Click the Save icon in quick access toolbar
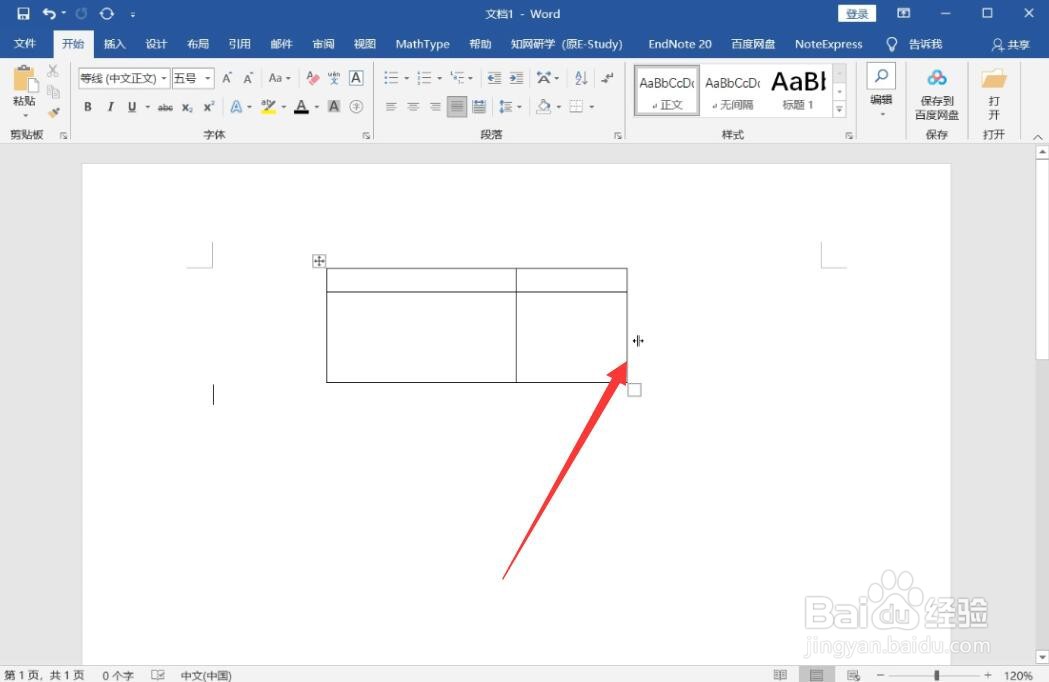This screenshot has width=1049, height=682. tap(23, 13)
